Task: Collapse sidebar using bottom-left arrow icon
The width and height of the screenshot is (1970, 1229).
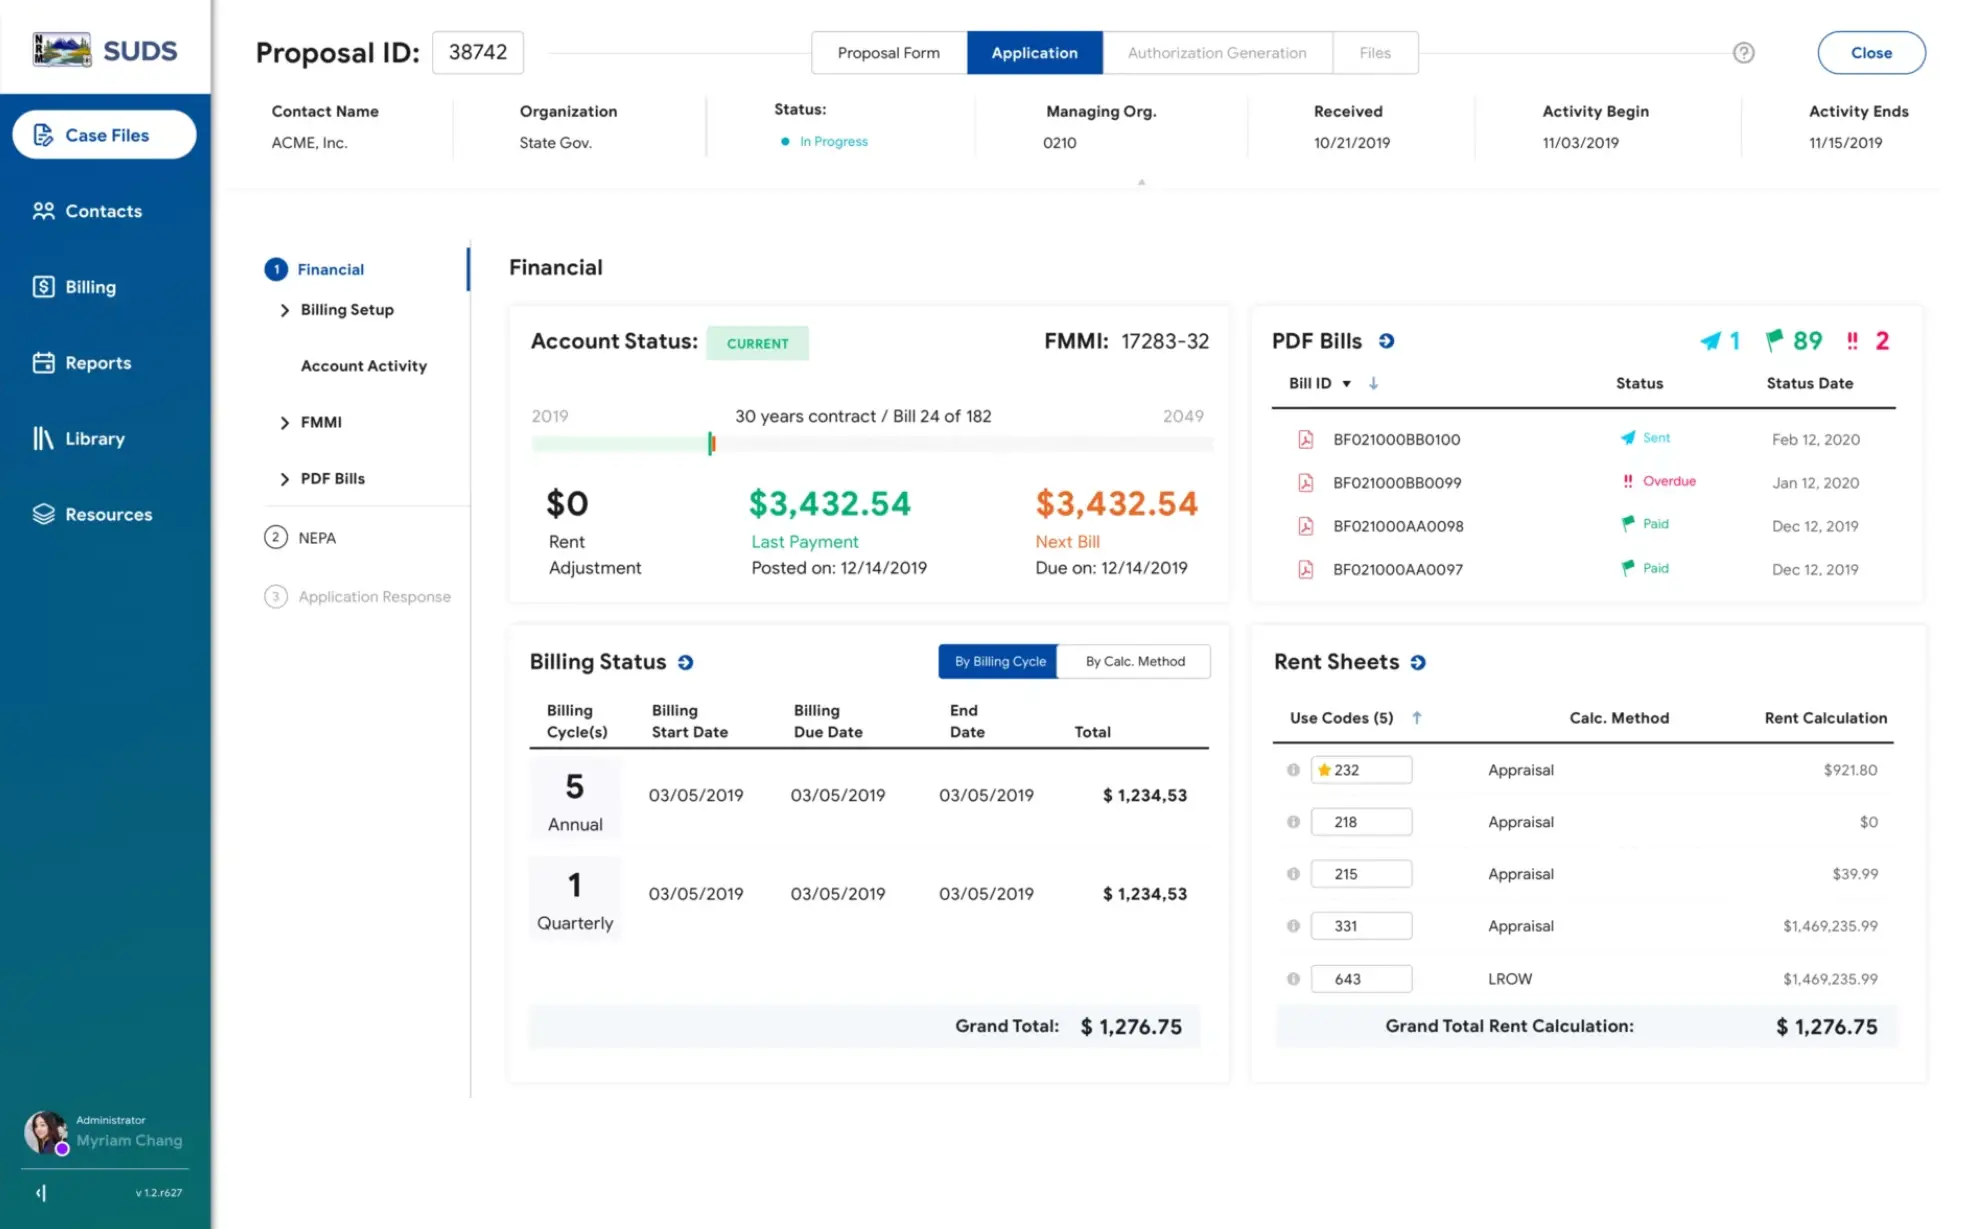Action: click(41, 1192)
